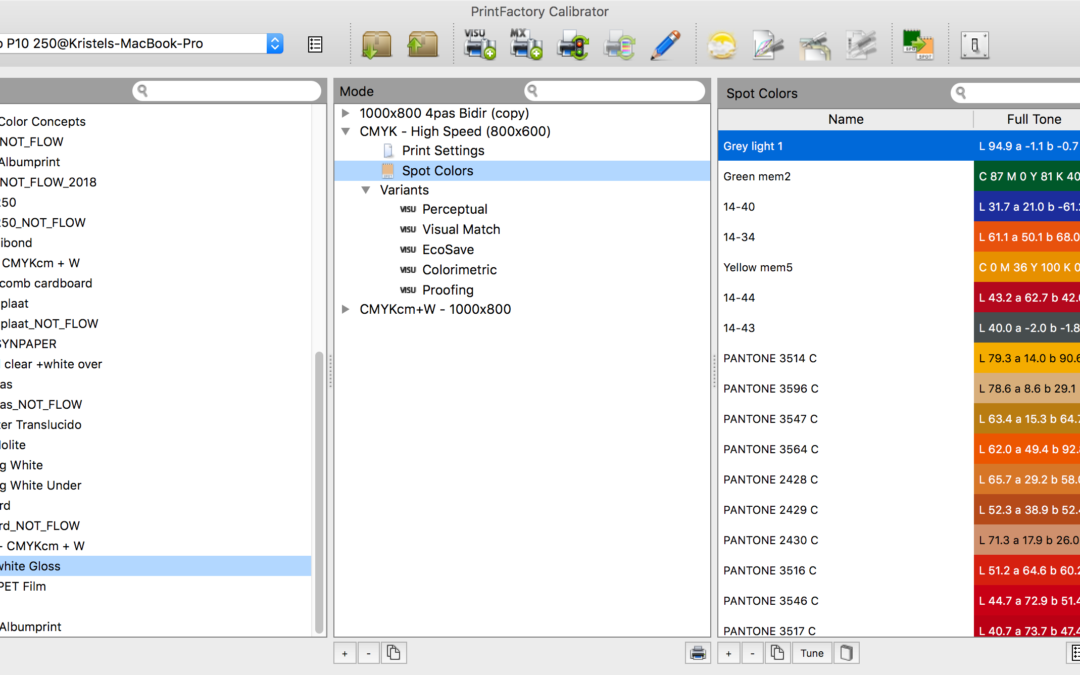Click the MX printer profile icon

[x=525, y=44]
